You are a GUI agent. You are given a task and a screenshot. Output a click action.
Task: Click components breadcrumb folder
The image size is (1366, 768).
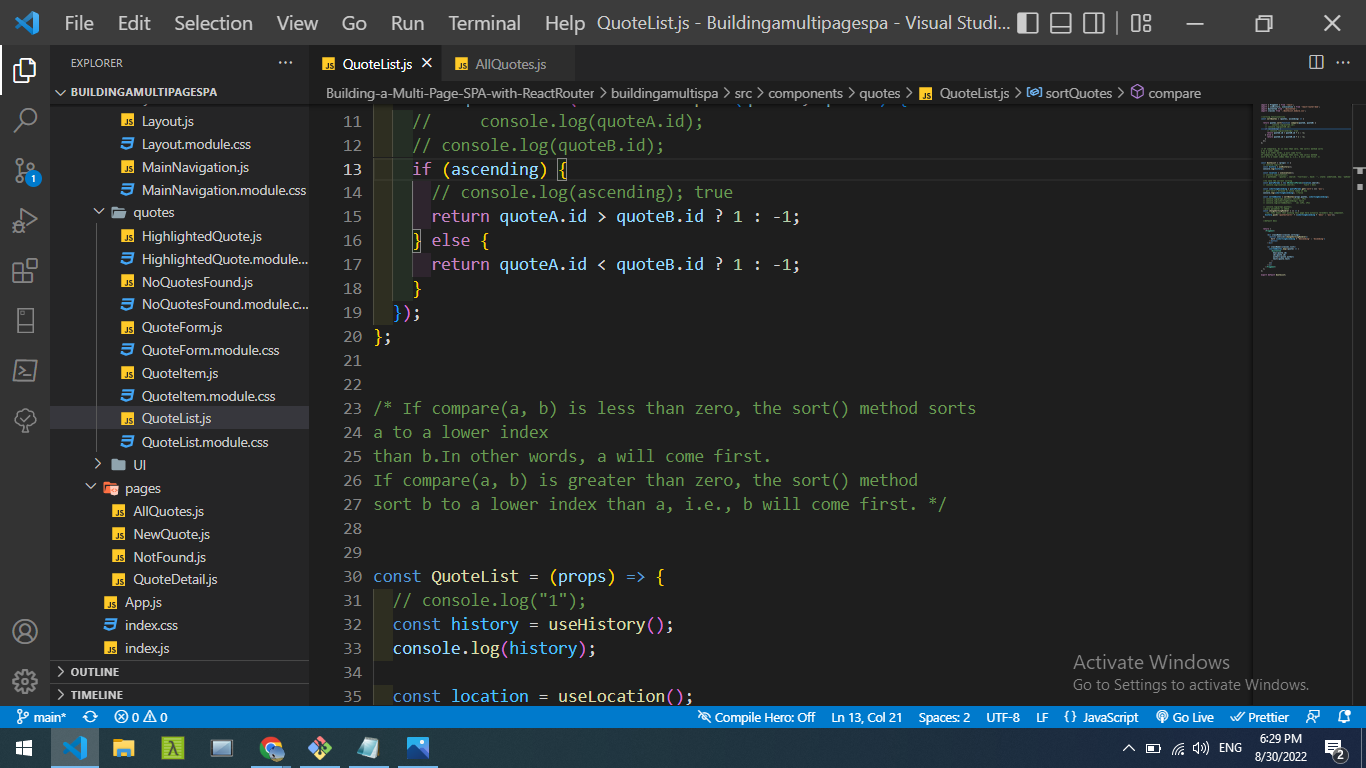click(x=805, y=93)
